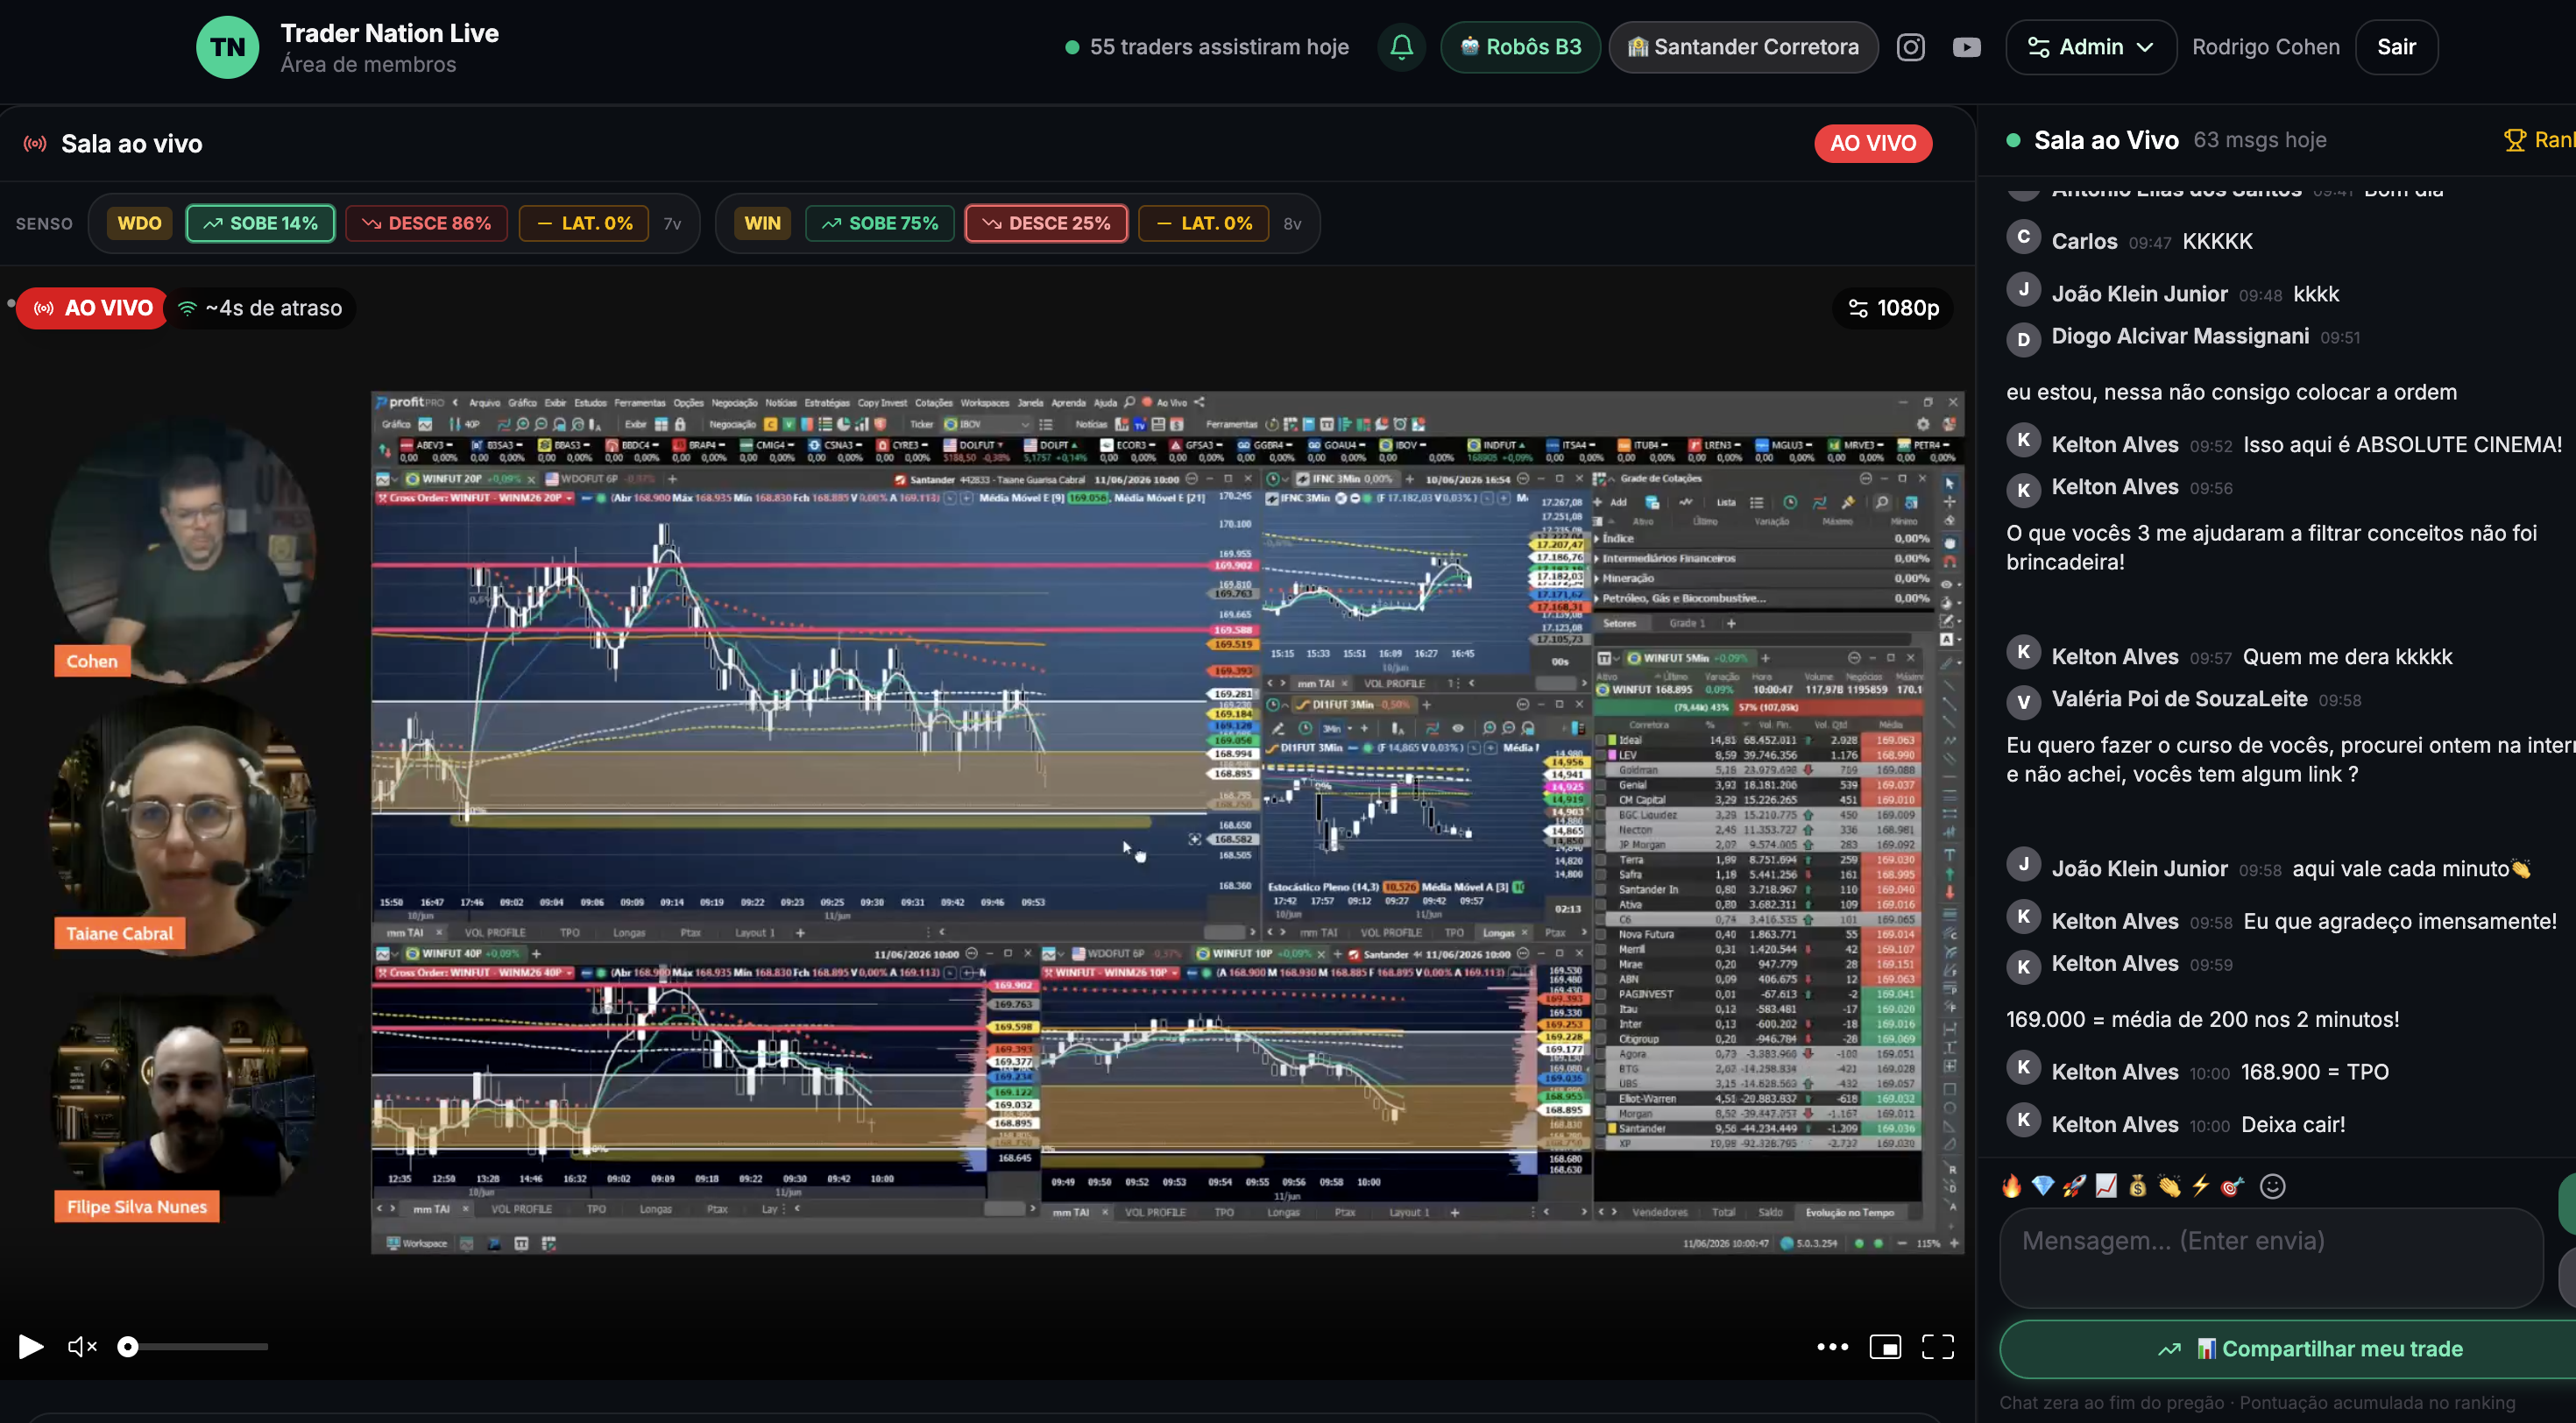Vote WIN DESCE 25%
The image size is (2576, 1423).
(x=1046, y=223)
